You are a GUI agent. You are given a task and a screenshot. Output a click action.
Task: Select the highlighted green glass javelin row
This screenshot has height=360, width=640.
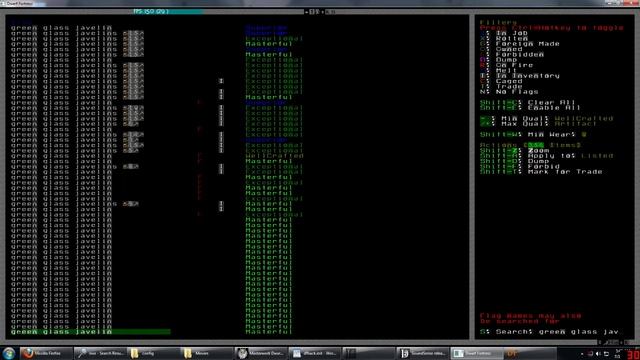coord(91,331)
